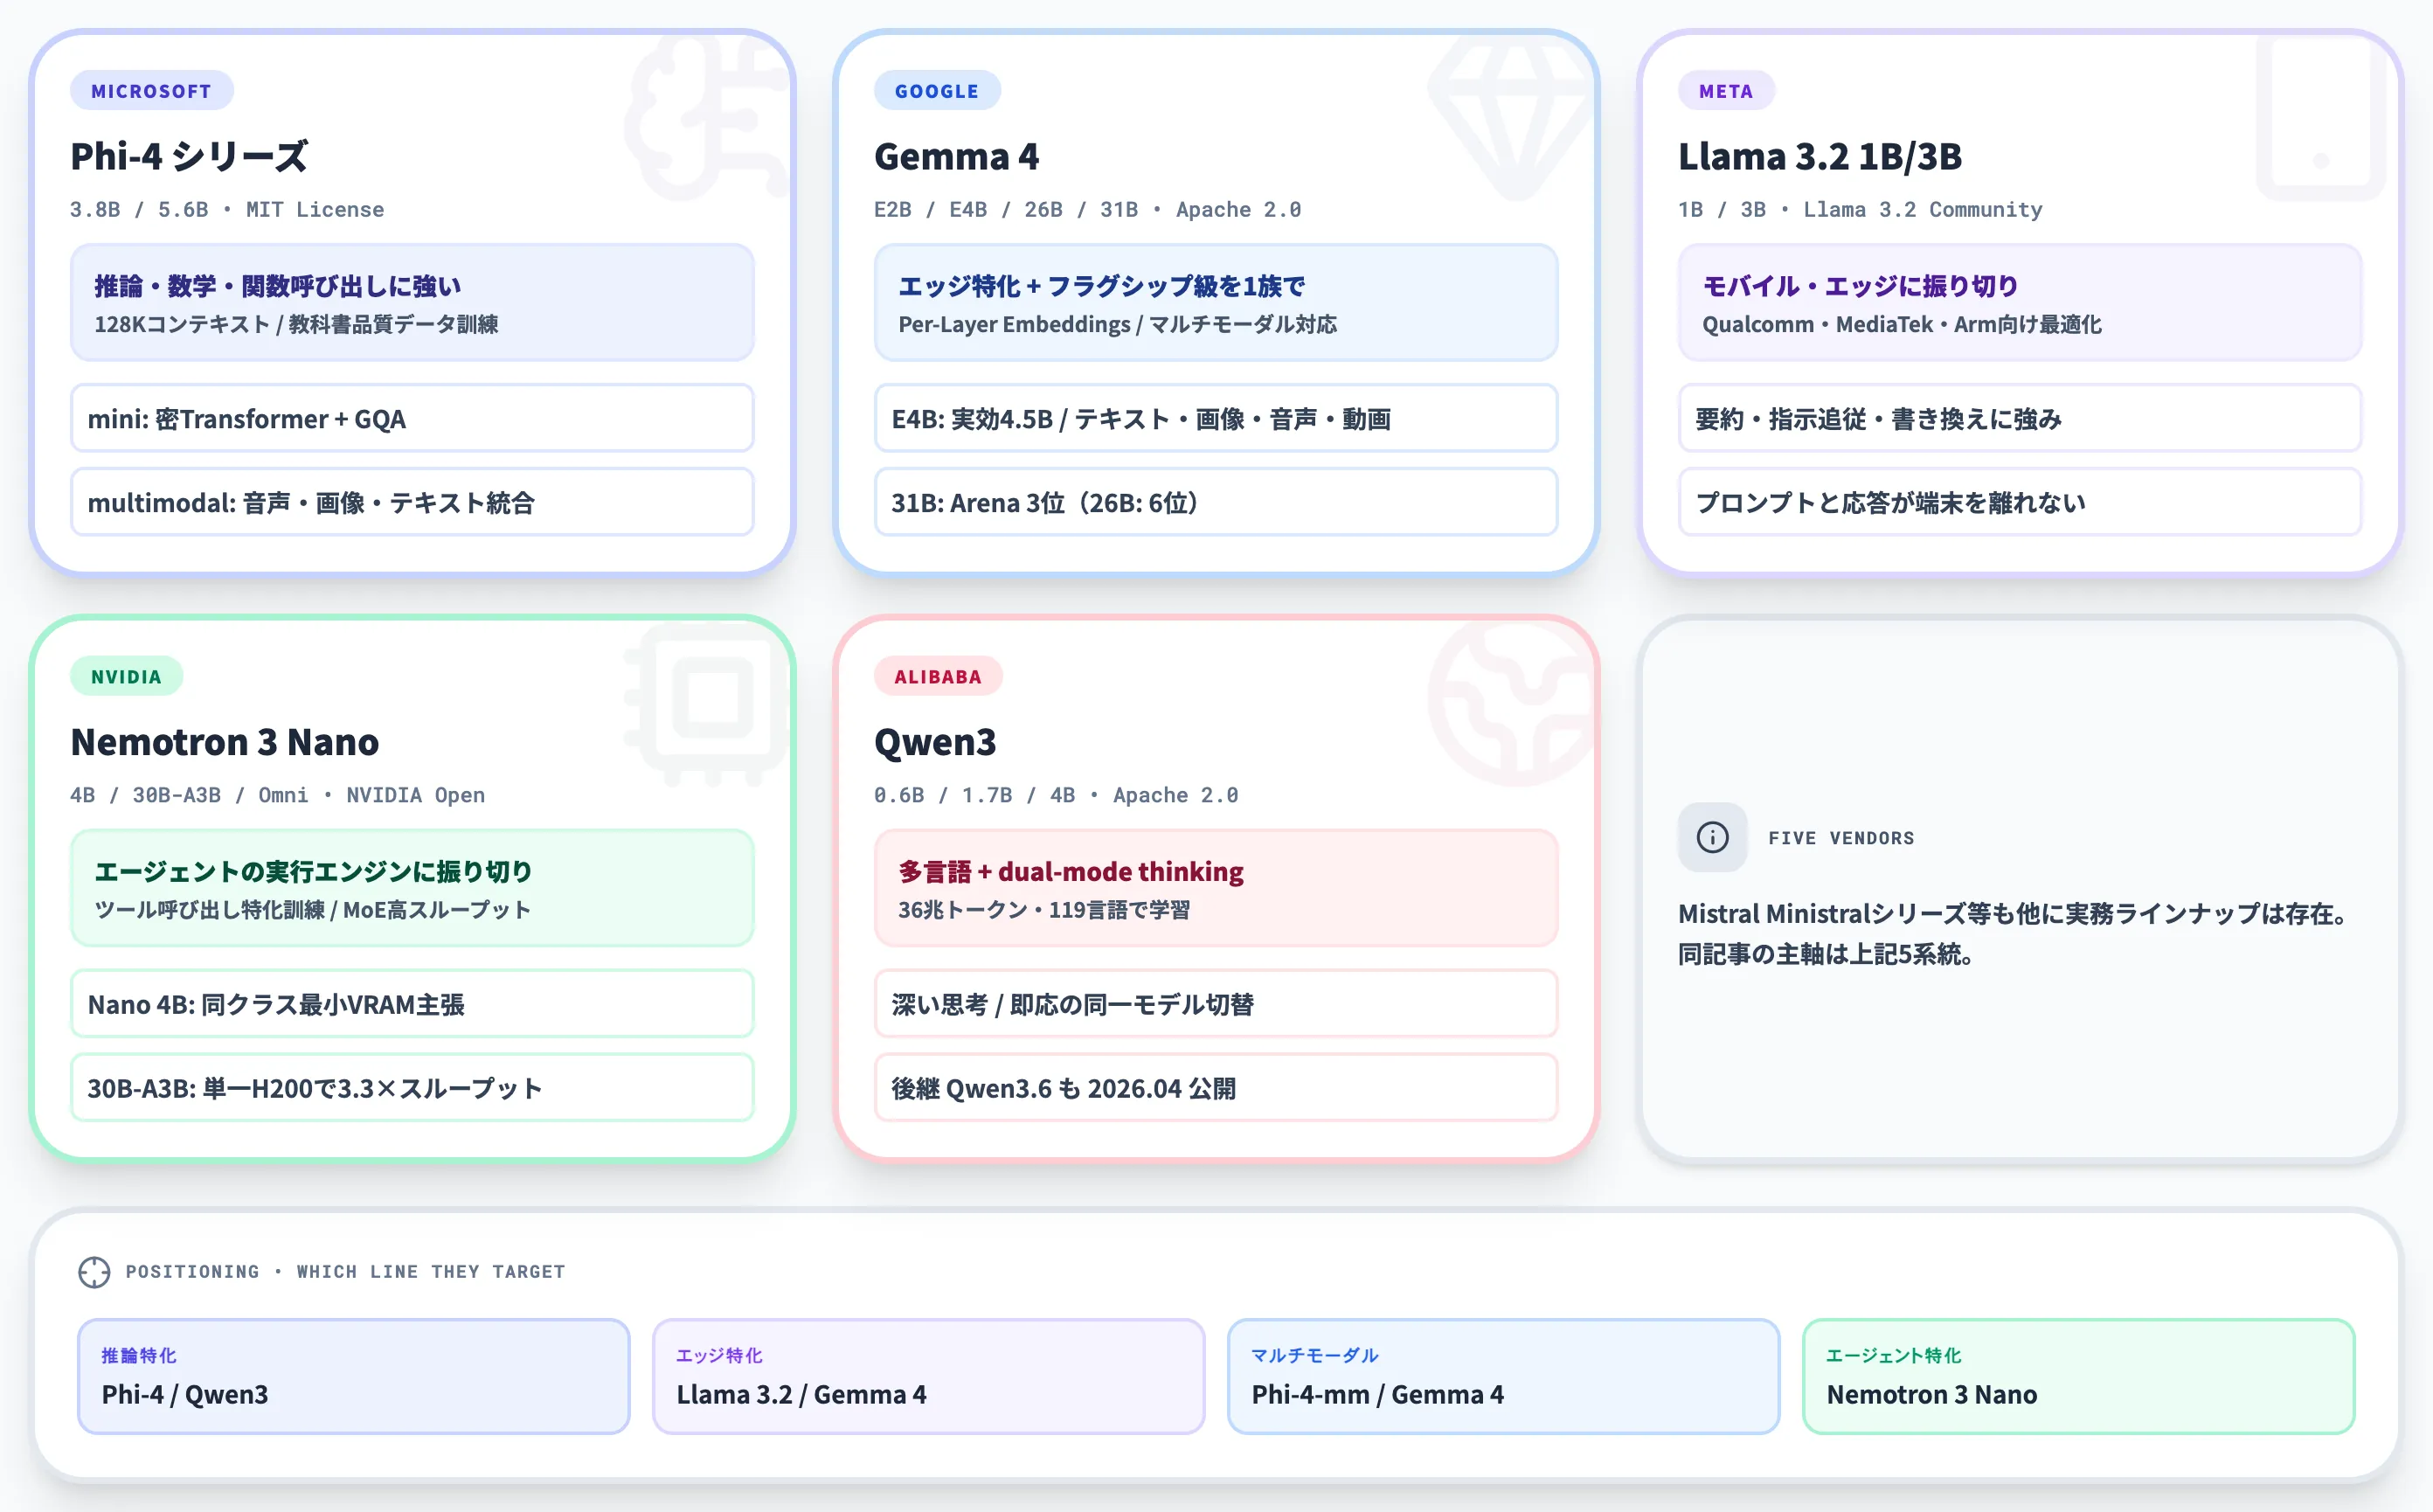Image resolution: width=2433 pixels, height=1512 pixels.
Task: Click the 30B-A3B: 単一H200で3.3×スループット row
Action: (x=412, y=1089)
